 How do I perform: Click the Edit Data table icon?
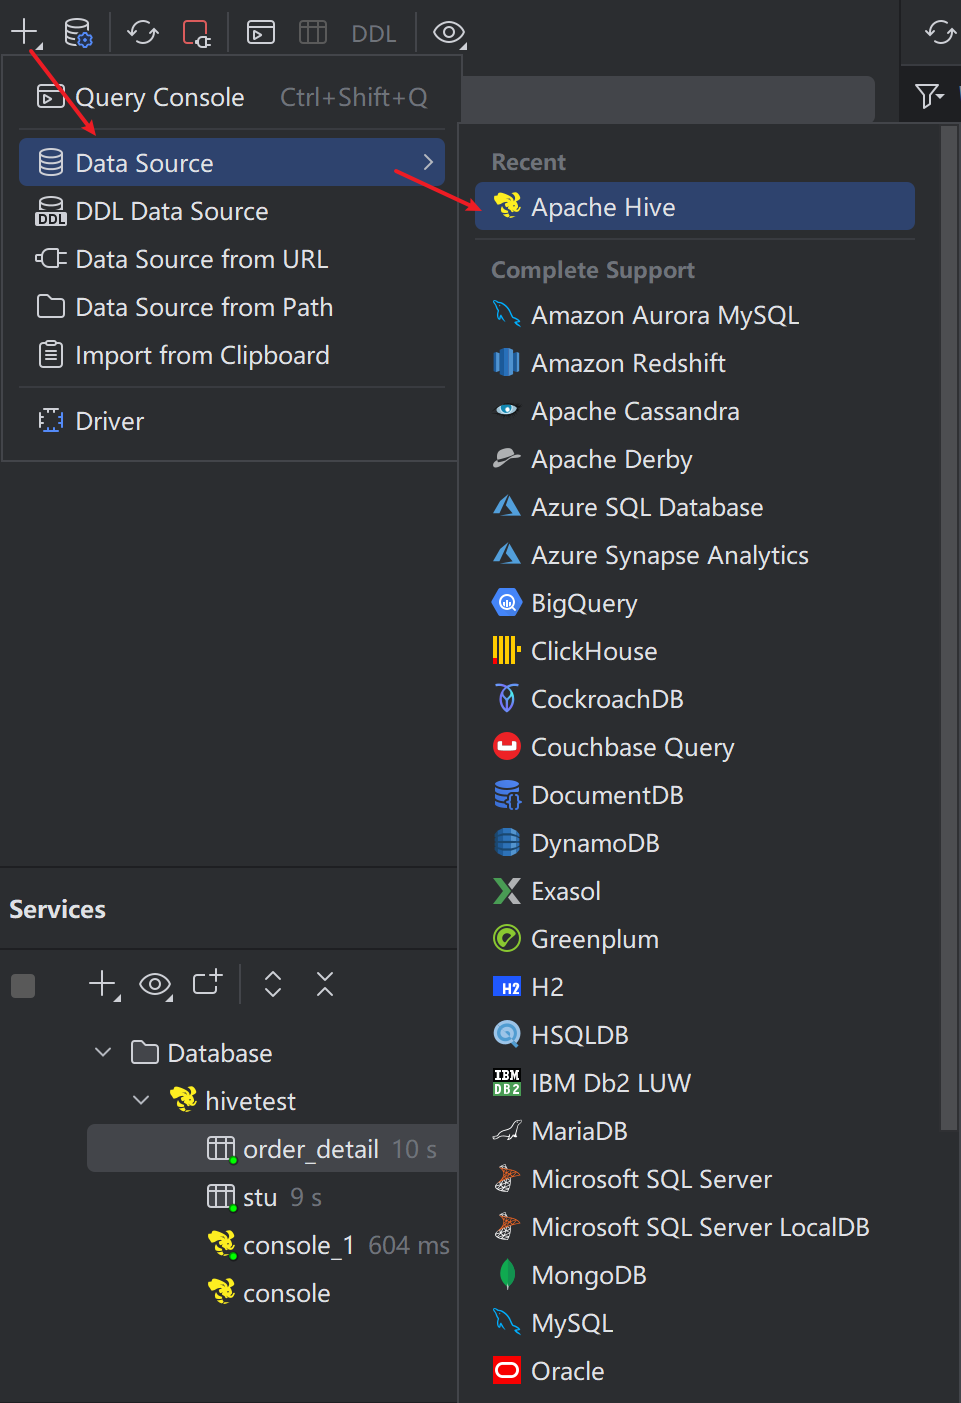[313, 33]
